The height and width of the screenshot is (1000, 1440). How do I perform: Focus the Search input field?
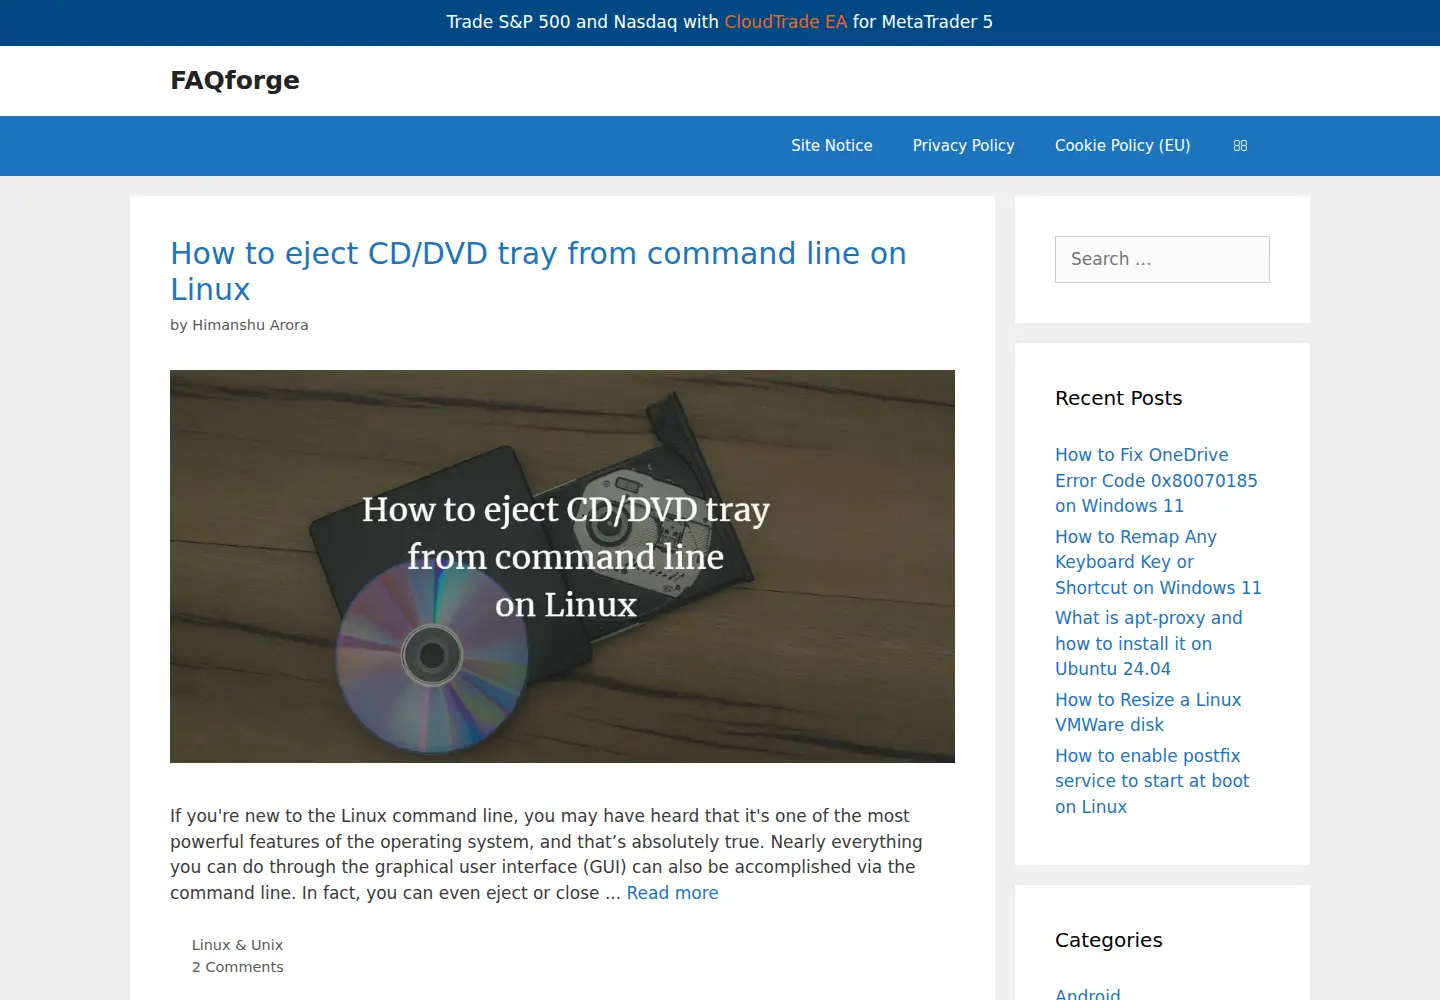(1162, 259)
